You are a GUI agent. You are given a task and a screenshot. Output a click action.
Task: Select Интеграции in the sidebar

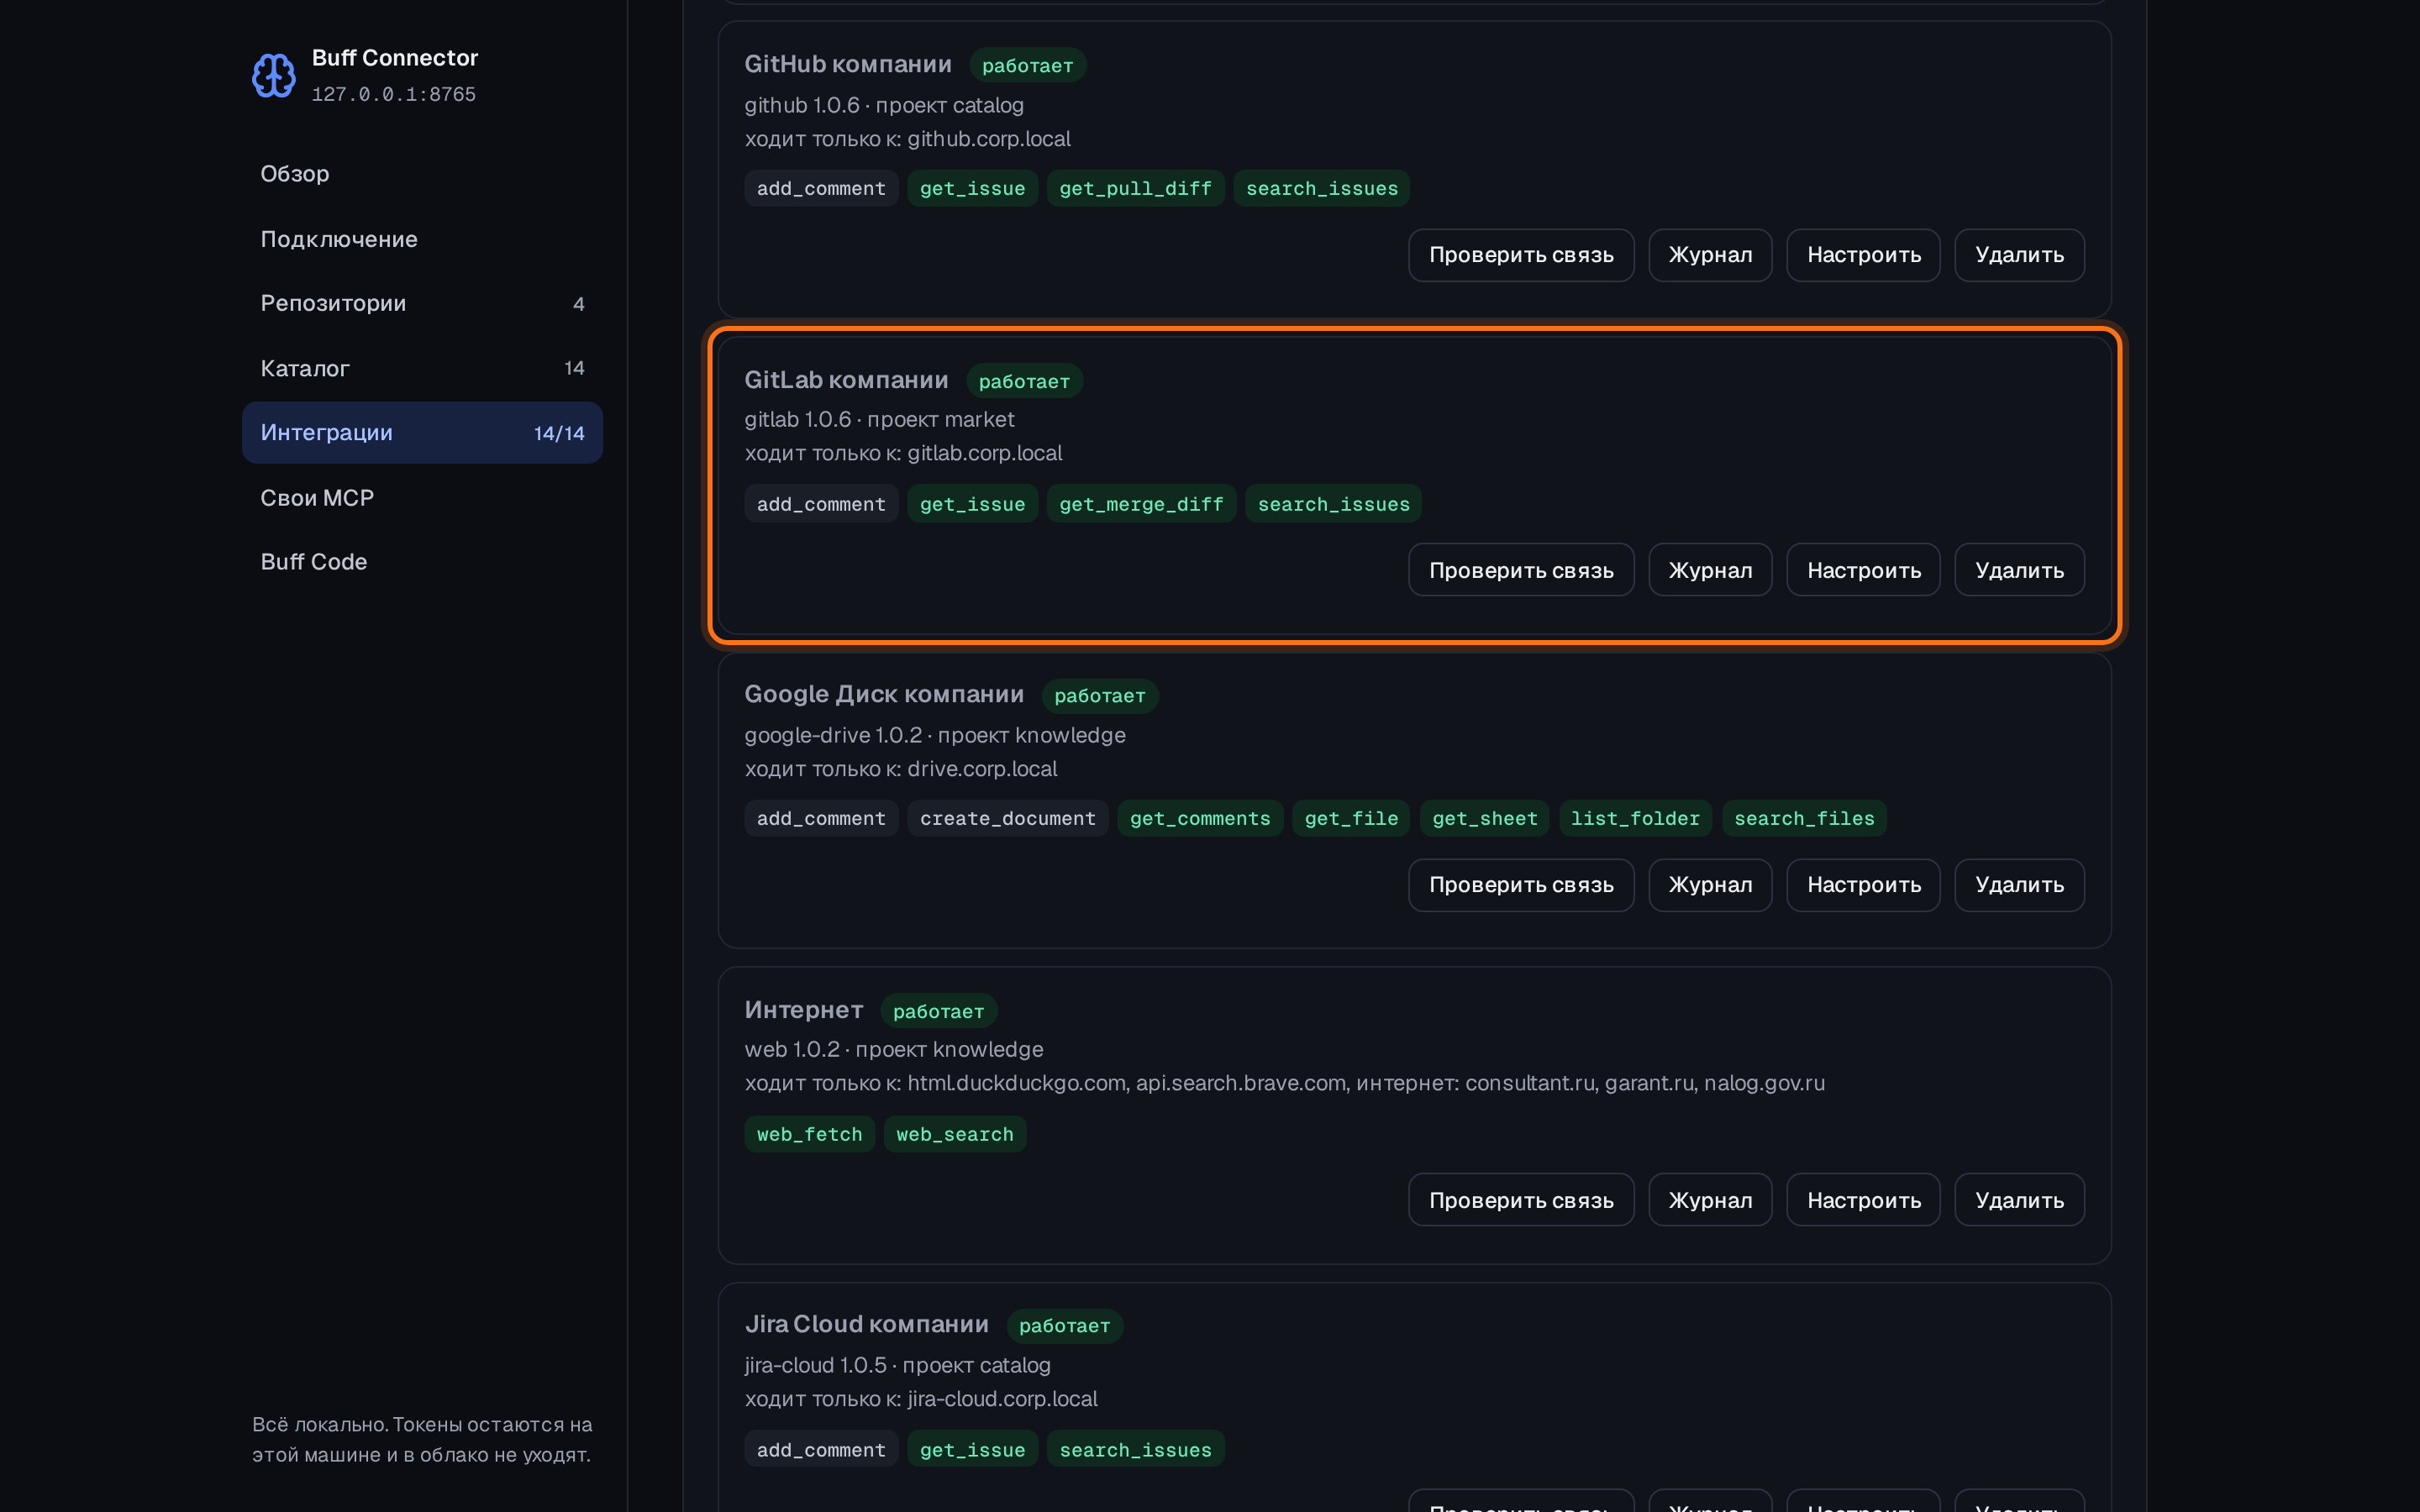click(422, 433)
